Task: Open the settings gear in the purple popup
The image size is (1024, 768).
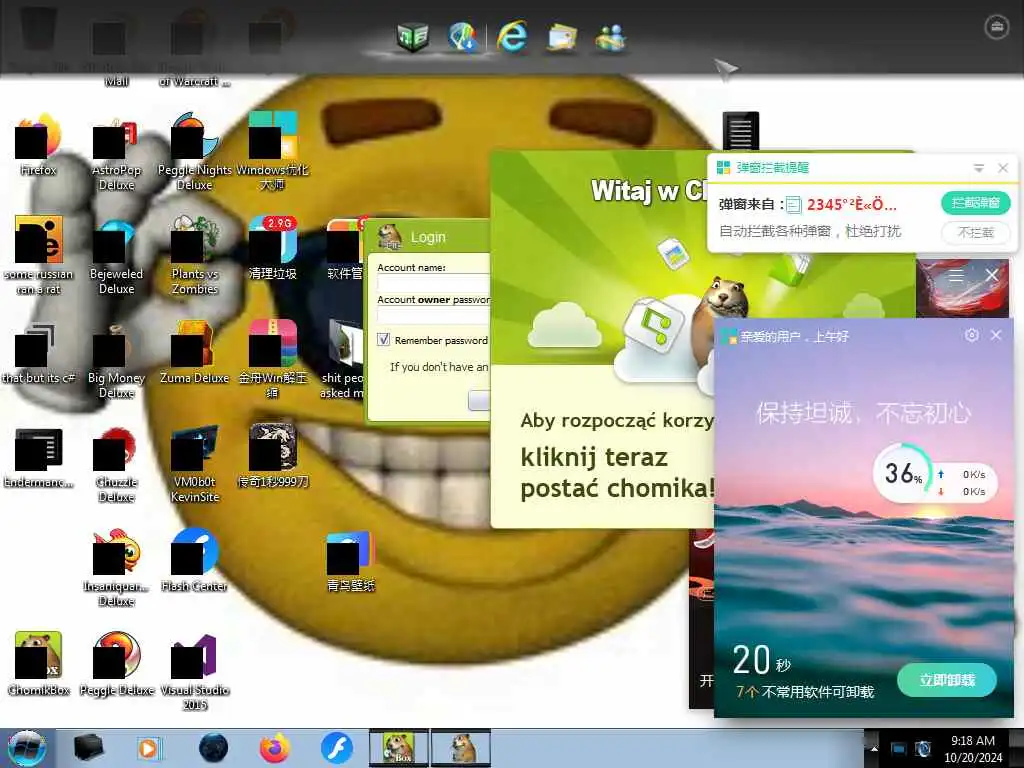Action: [972, 335]
